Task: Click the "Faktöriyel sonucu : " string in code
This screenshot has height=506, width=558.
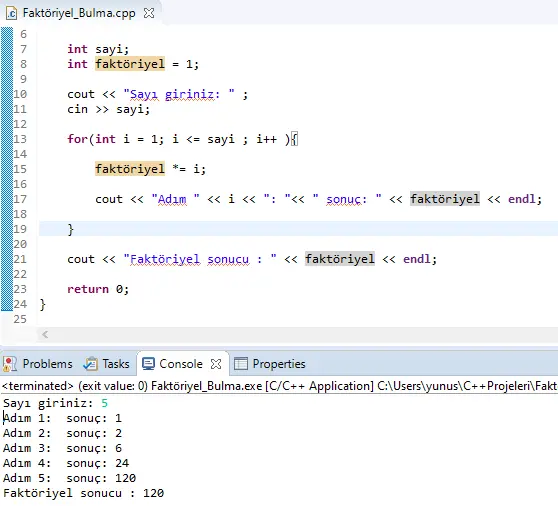Action: point(200,259)
